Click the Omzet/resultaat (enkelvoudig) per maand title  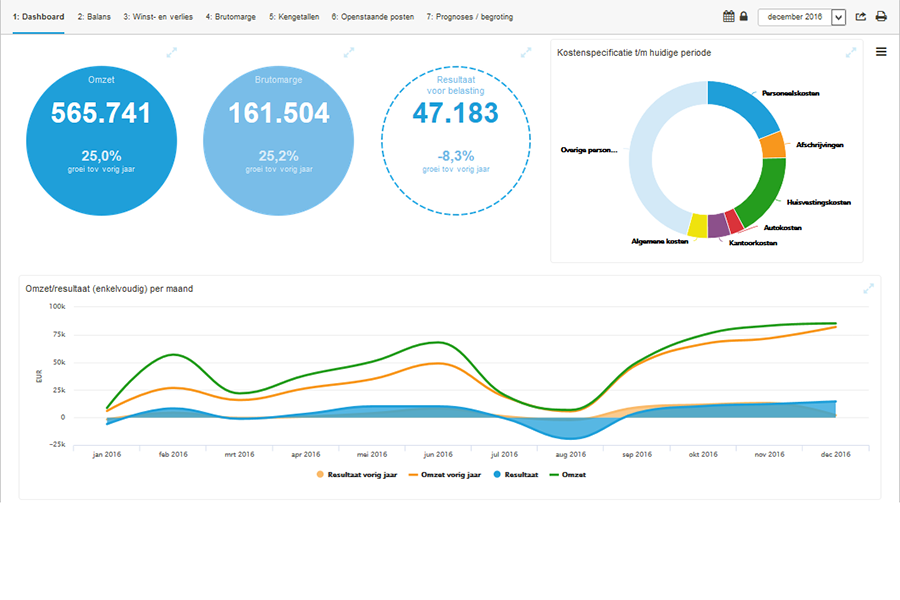click(109, 289)
